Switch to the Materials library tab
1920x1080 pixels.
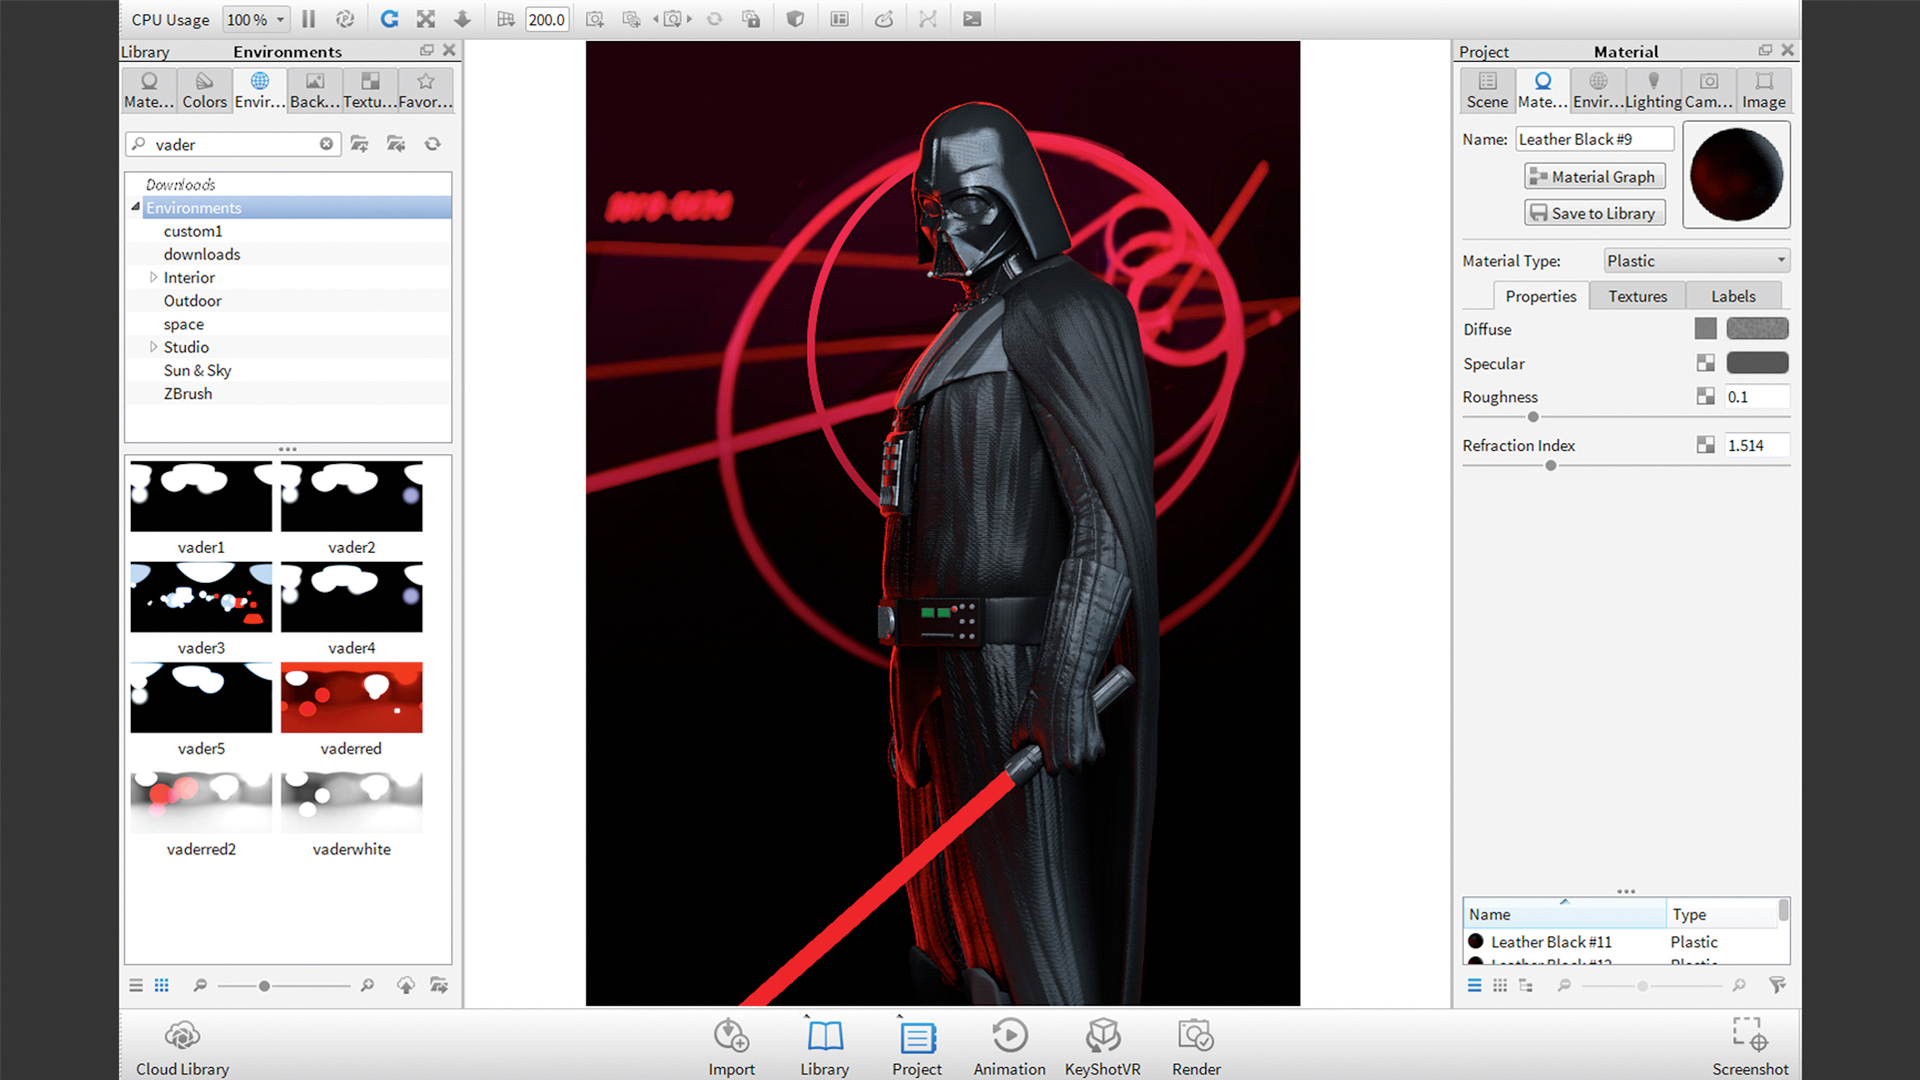[x=149, y=90]
